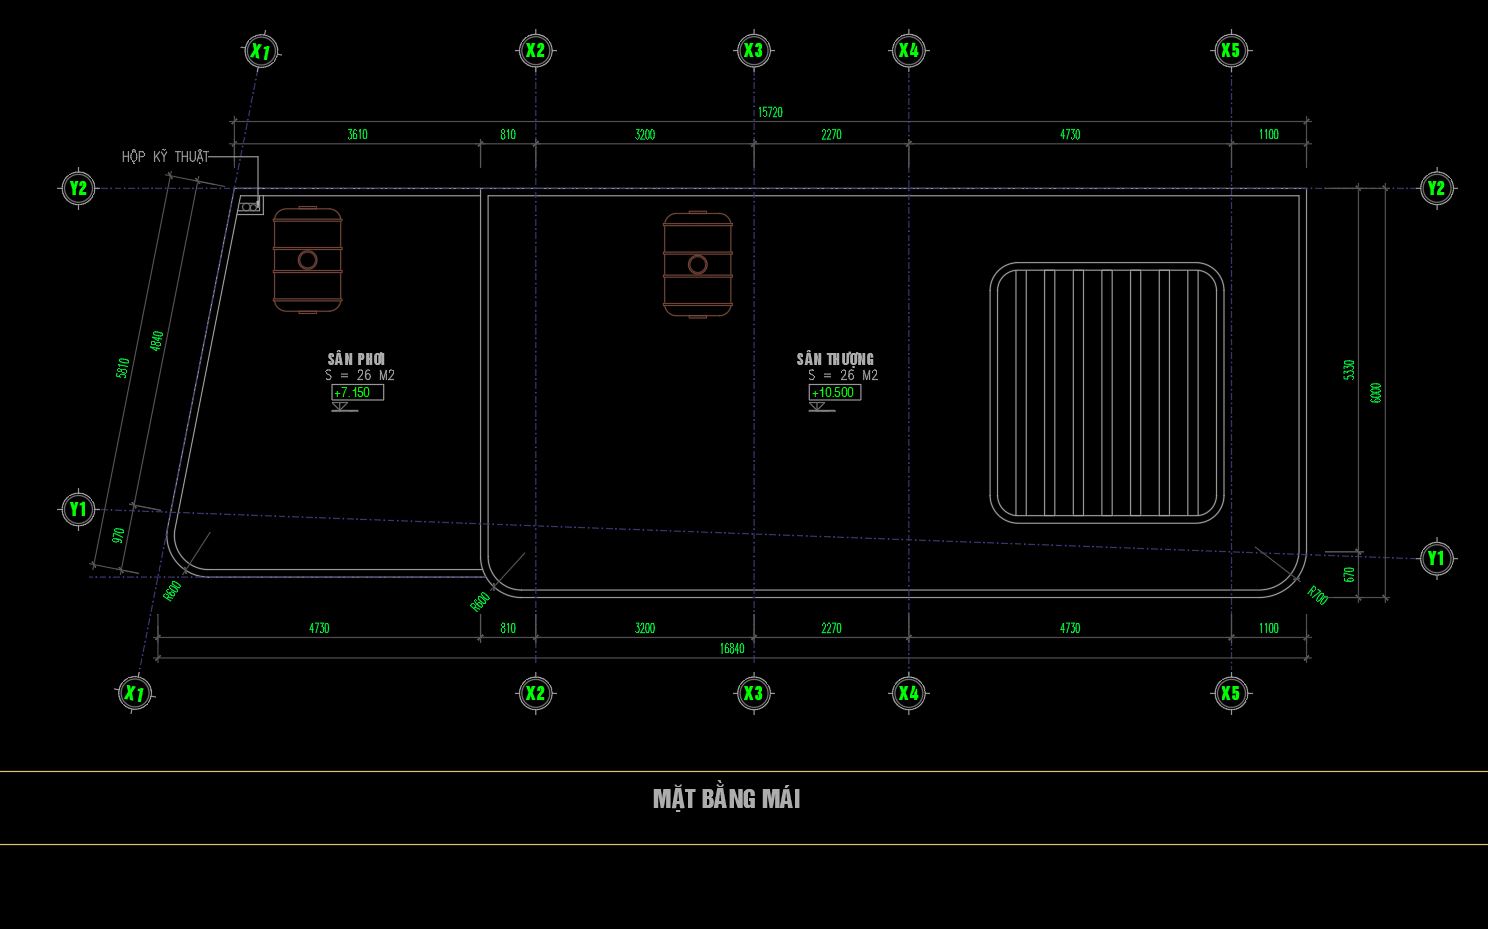Image resolution: width=1488 pixels, height=929 pixels.
Task: Pick the Y1 axis bubble on right side
Action: point(1437,558)
